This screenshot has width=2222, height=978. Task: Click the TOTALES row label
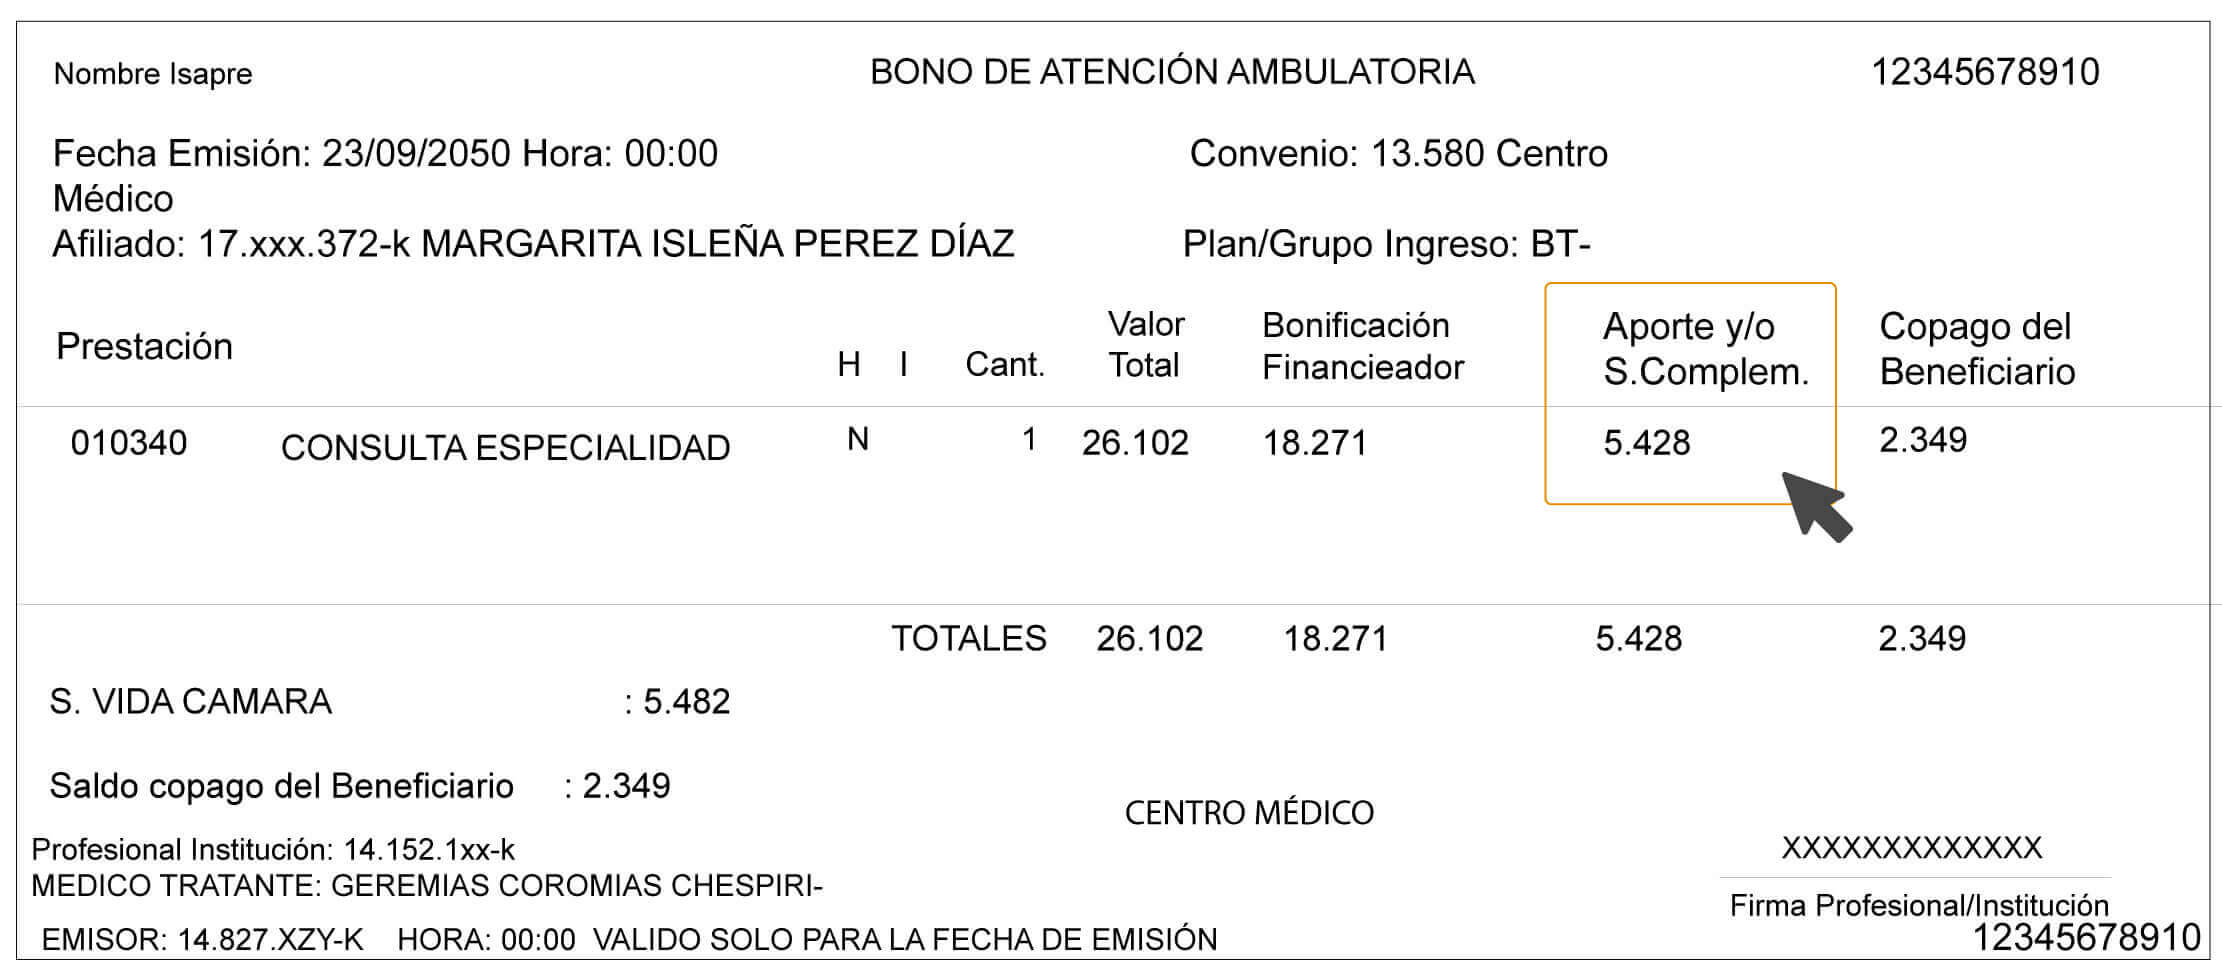pos(968,638)
